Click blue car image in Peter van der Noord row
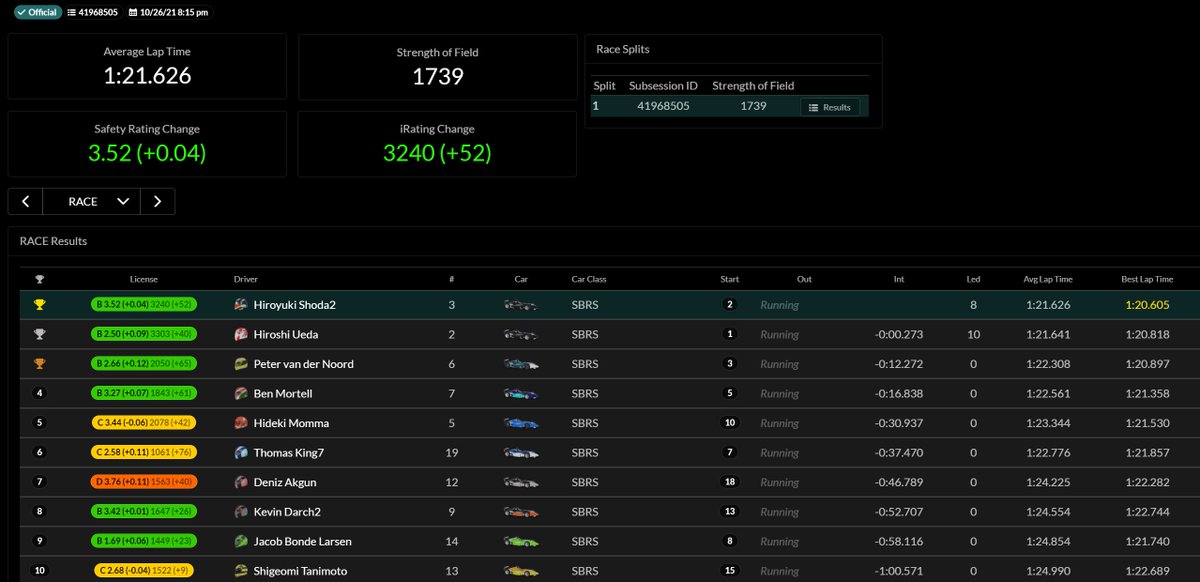This screenshot has height=582, width=1200. pos(521,364)
